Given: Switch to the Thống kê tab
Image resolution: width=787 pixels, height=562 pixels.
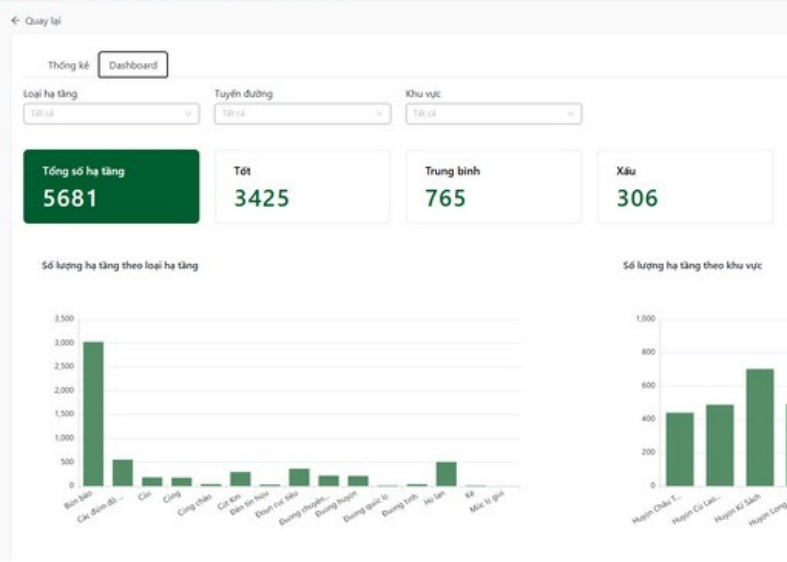Looking at the screenshot, I should coord(68,65).
